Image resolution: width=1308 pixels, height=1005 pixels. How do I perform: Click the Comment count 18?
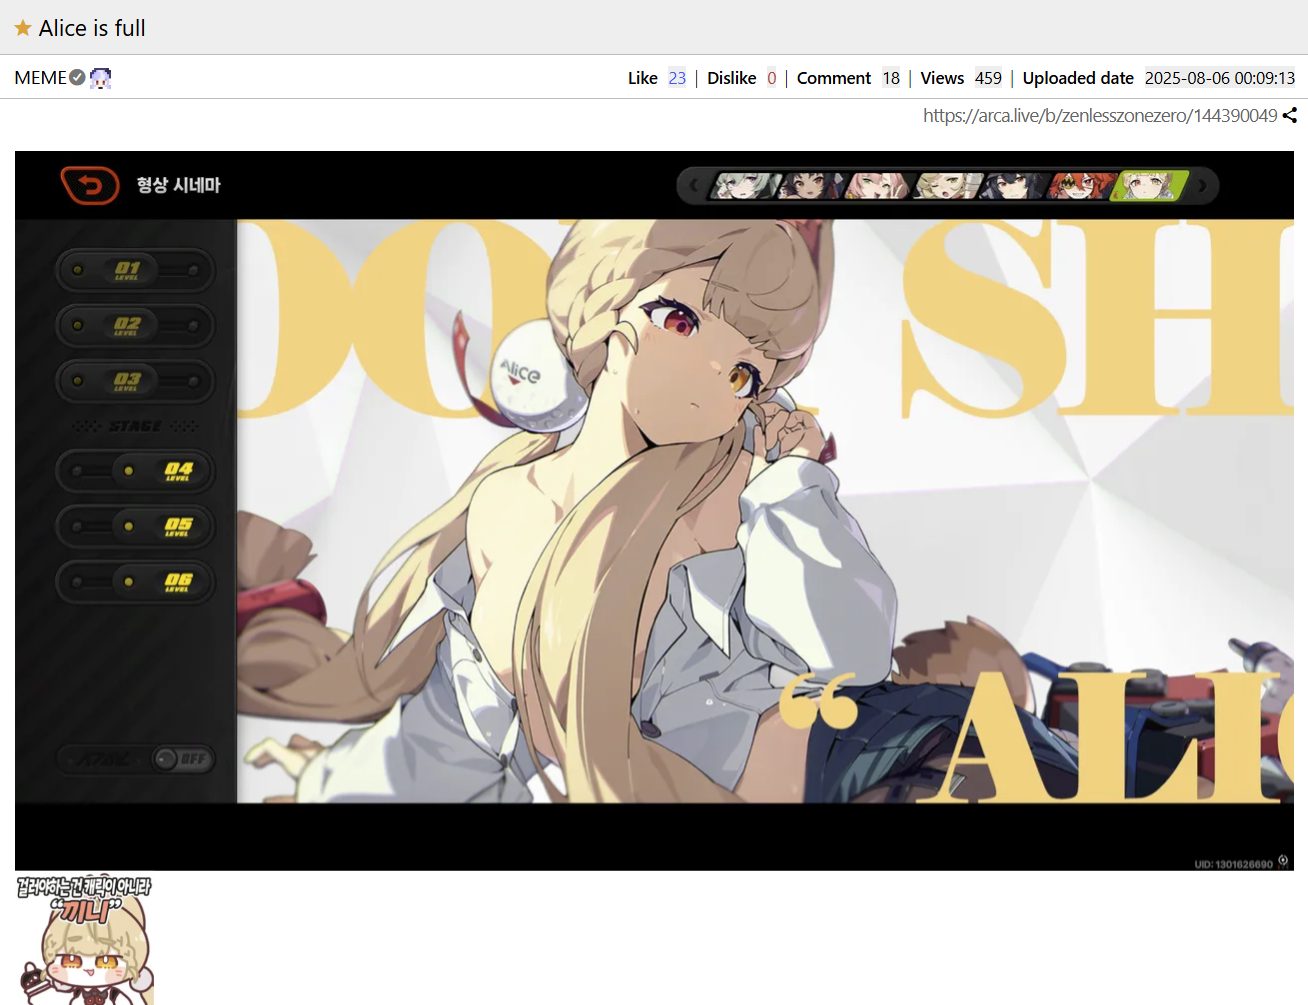(x=891, y=77)
